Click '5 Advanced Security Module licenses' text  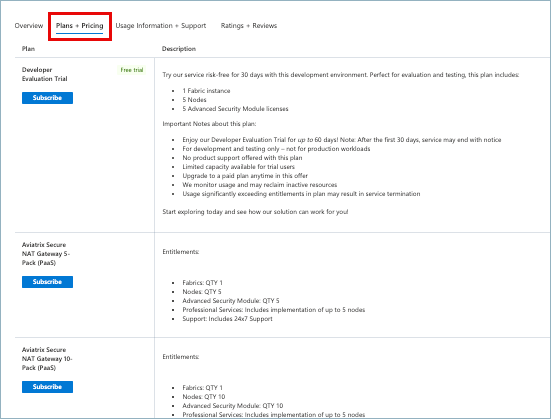point(235,109)
